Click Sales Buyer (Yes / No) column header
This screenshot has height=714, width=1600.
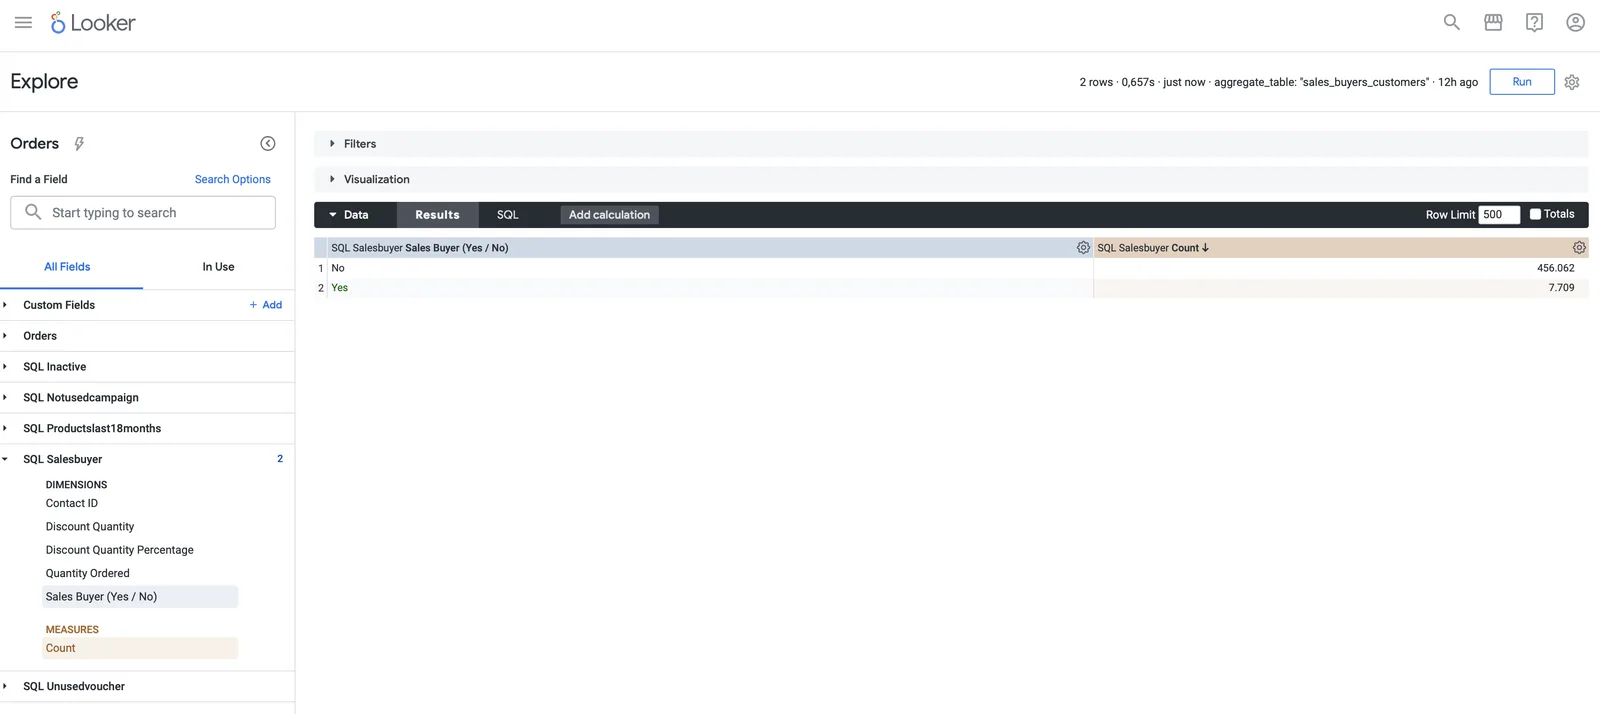click(x=420, y=248)
